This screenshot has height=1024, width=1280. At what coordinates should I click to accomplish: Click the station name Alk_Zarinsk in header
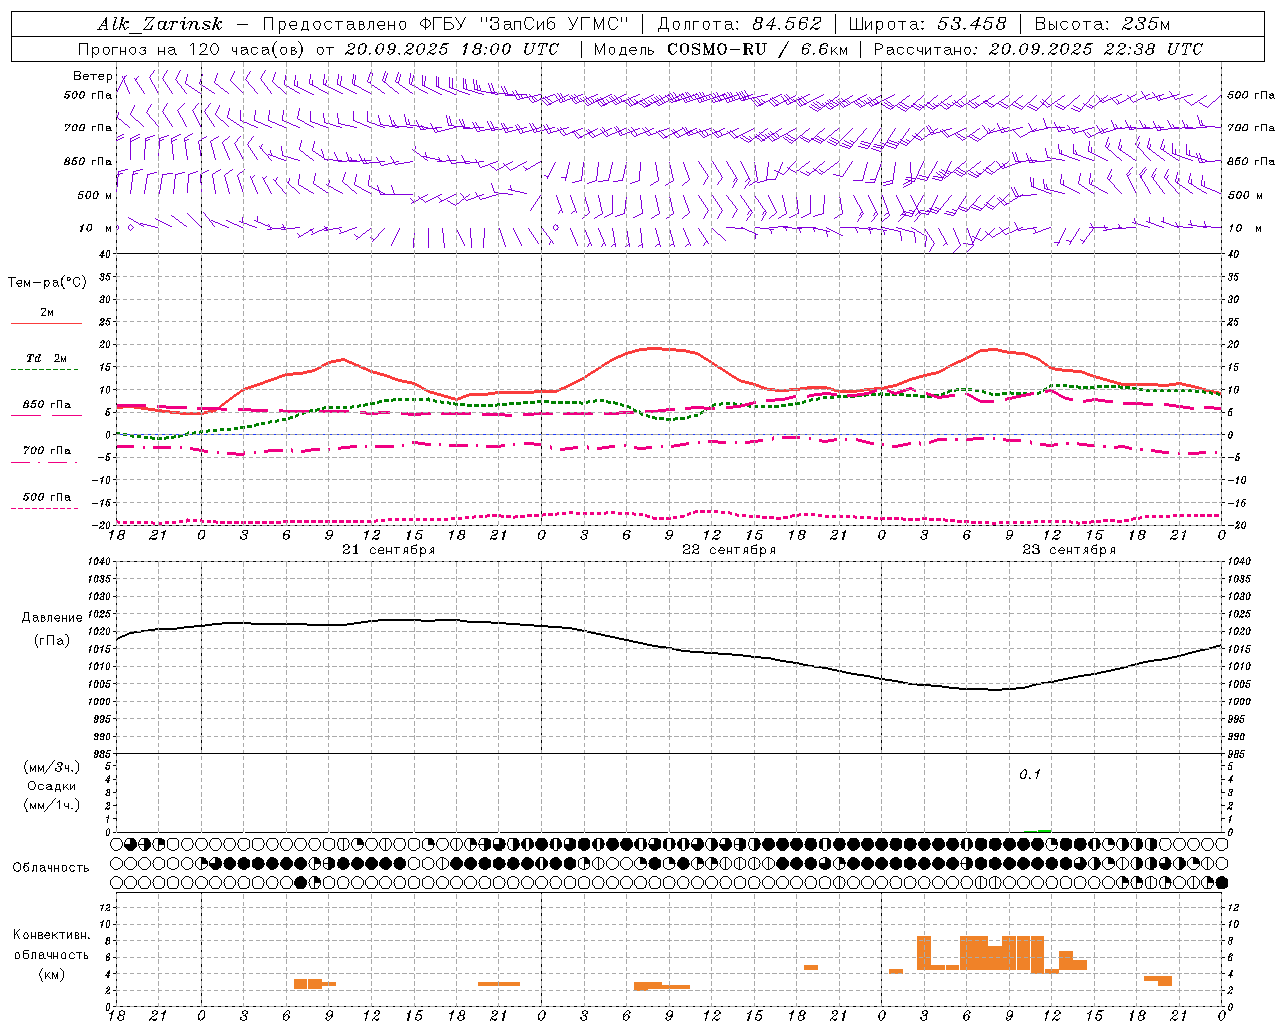[x=160, y=24]
